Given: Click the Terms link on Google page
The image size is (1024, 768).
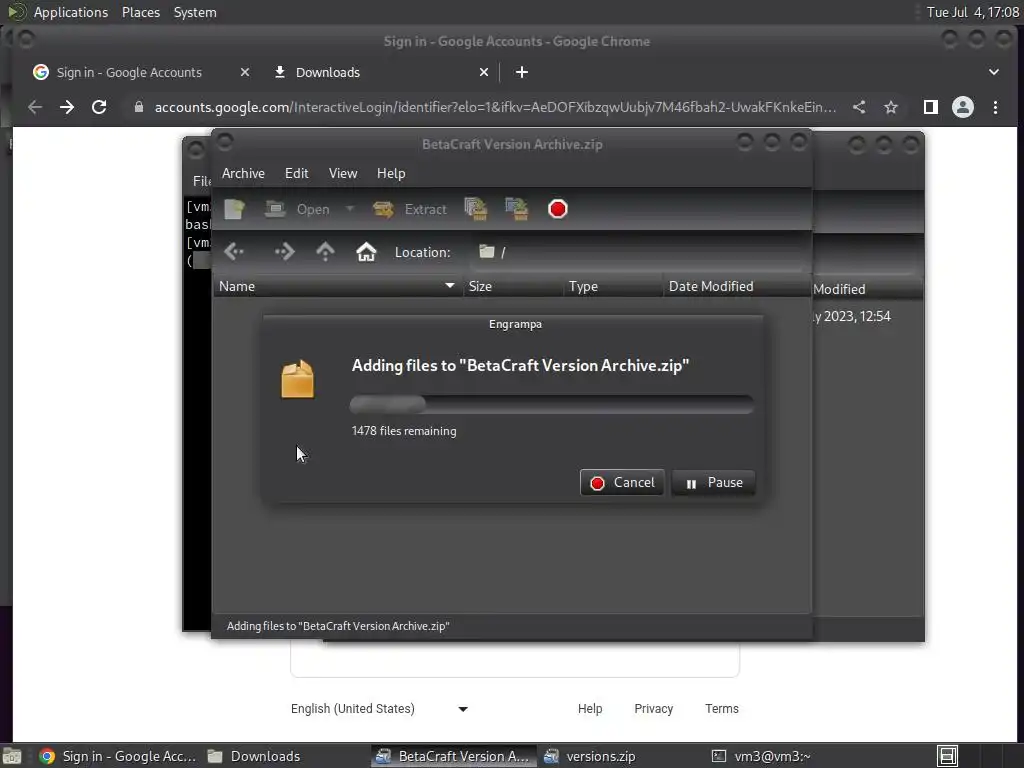Looking at the screenshot, I should 722,709.
